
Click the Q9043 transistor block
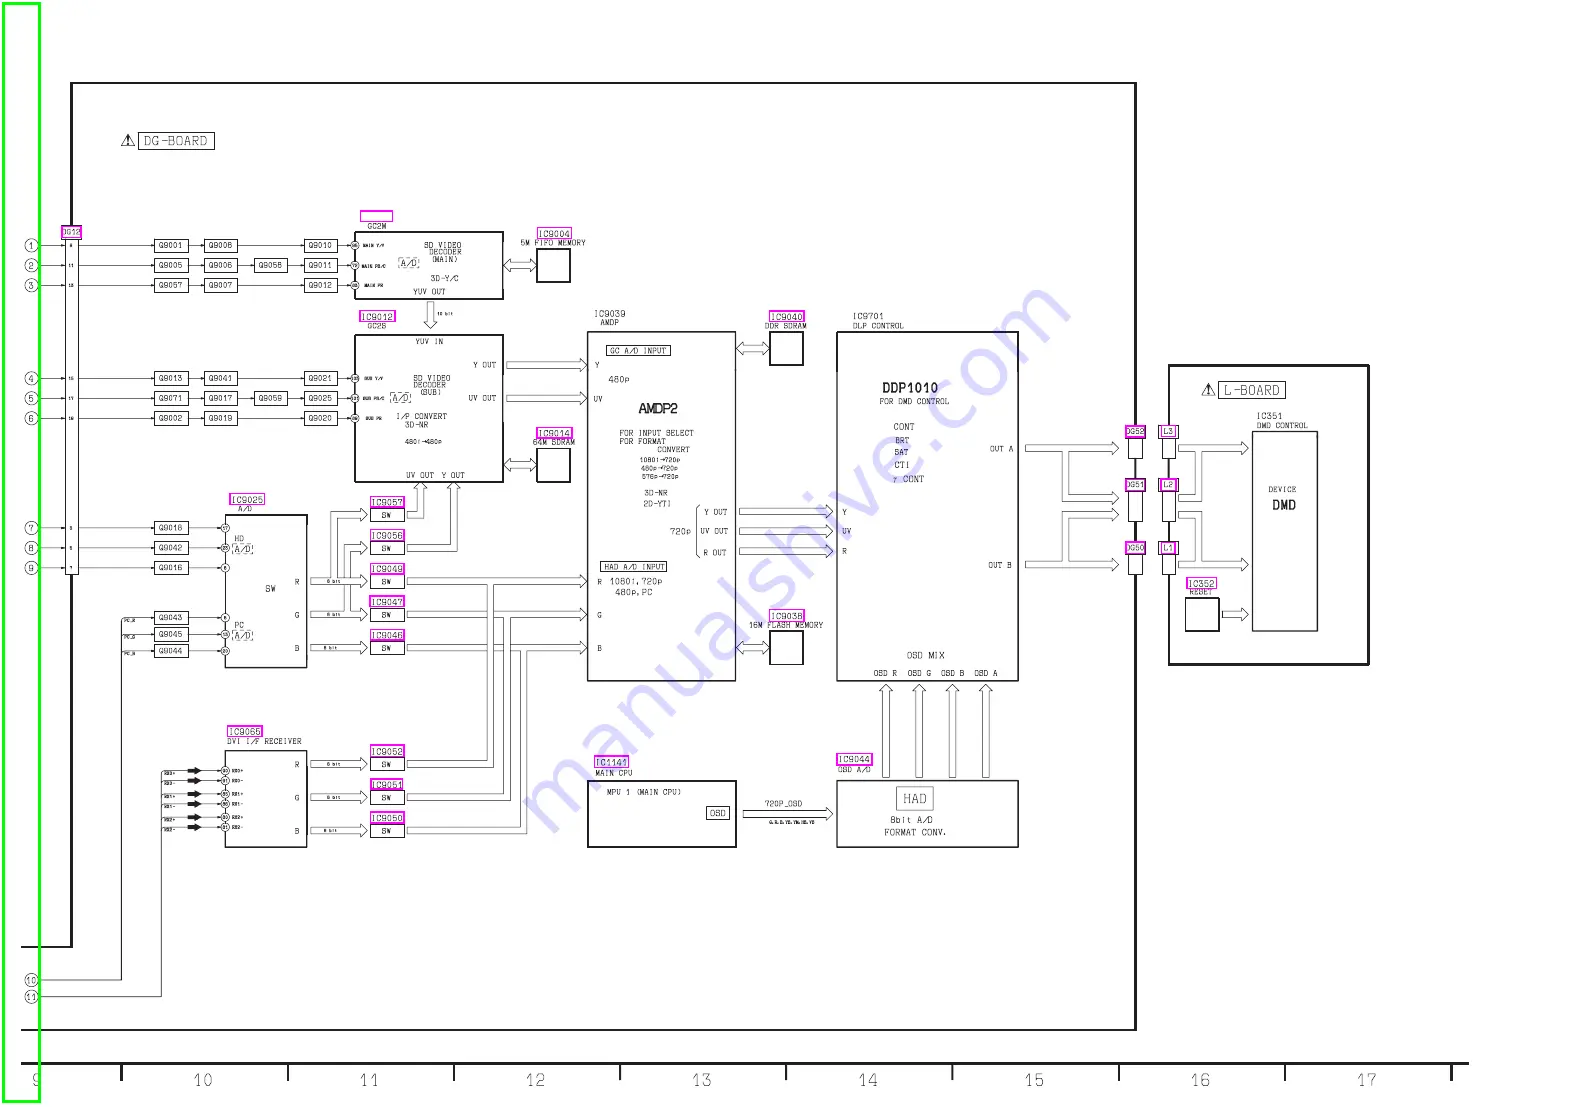click(171, 617)
